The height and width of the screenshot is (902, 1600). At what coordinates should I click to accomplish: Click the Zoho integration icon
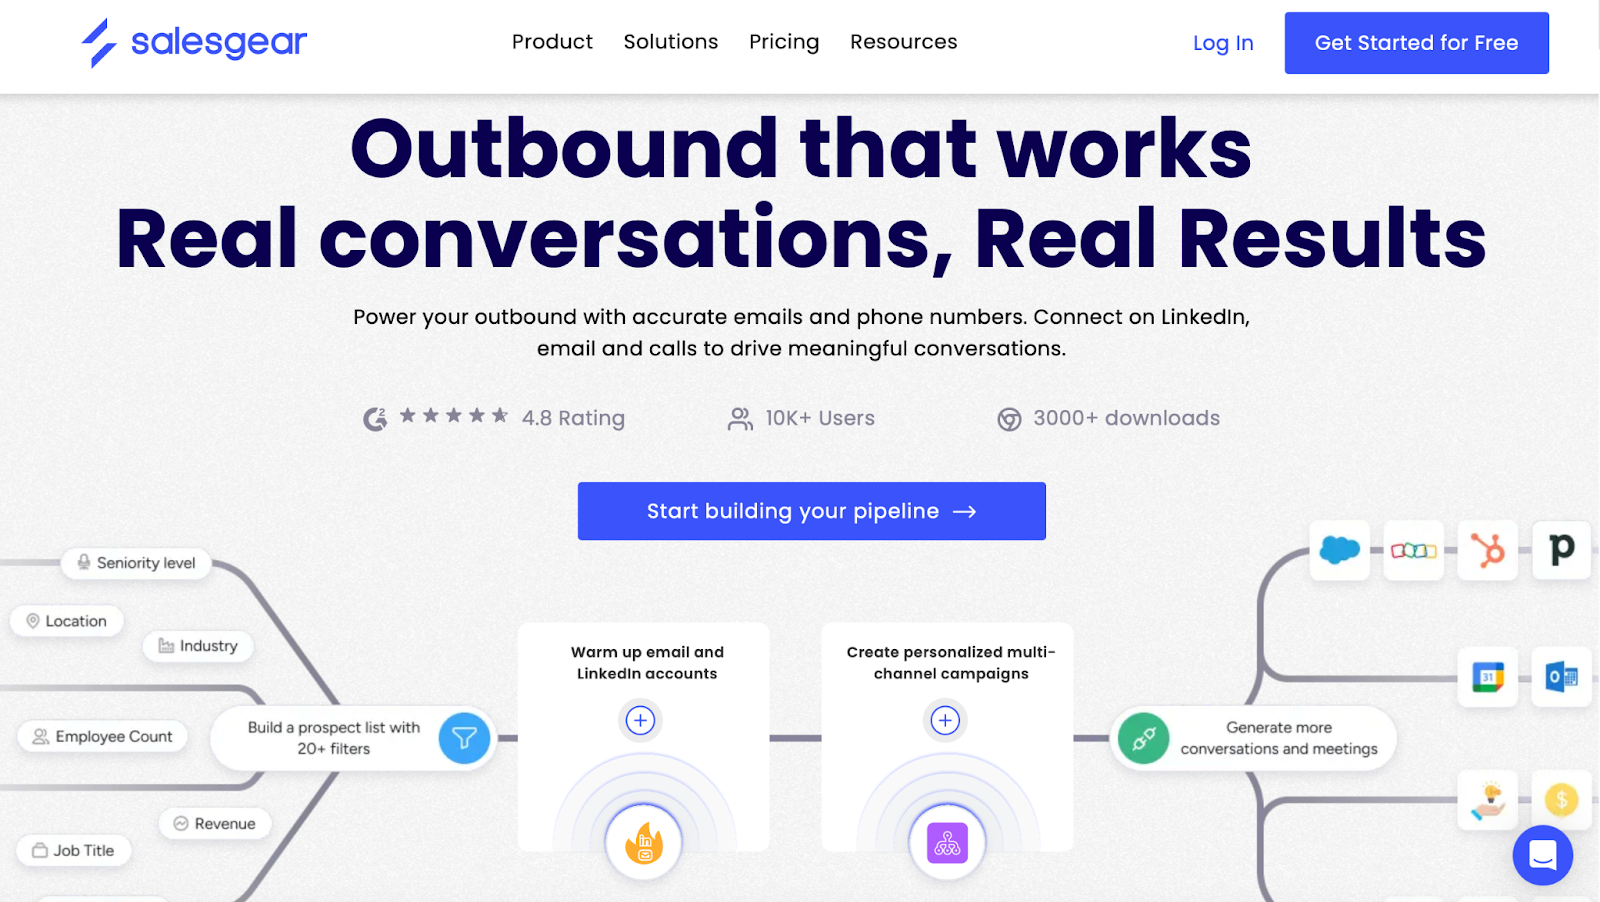pyautogui.click(x=1413, y=550)
